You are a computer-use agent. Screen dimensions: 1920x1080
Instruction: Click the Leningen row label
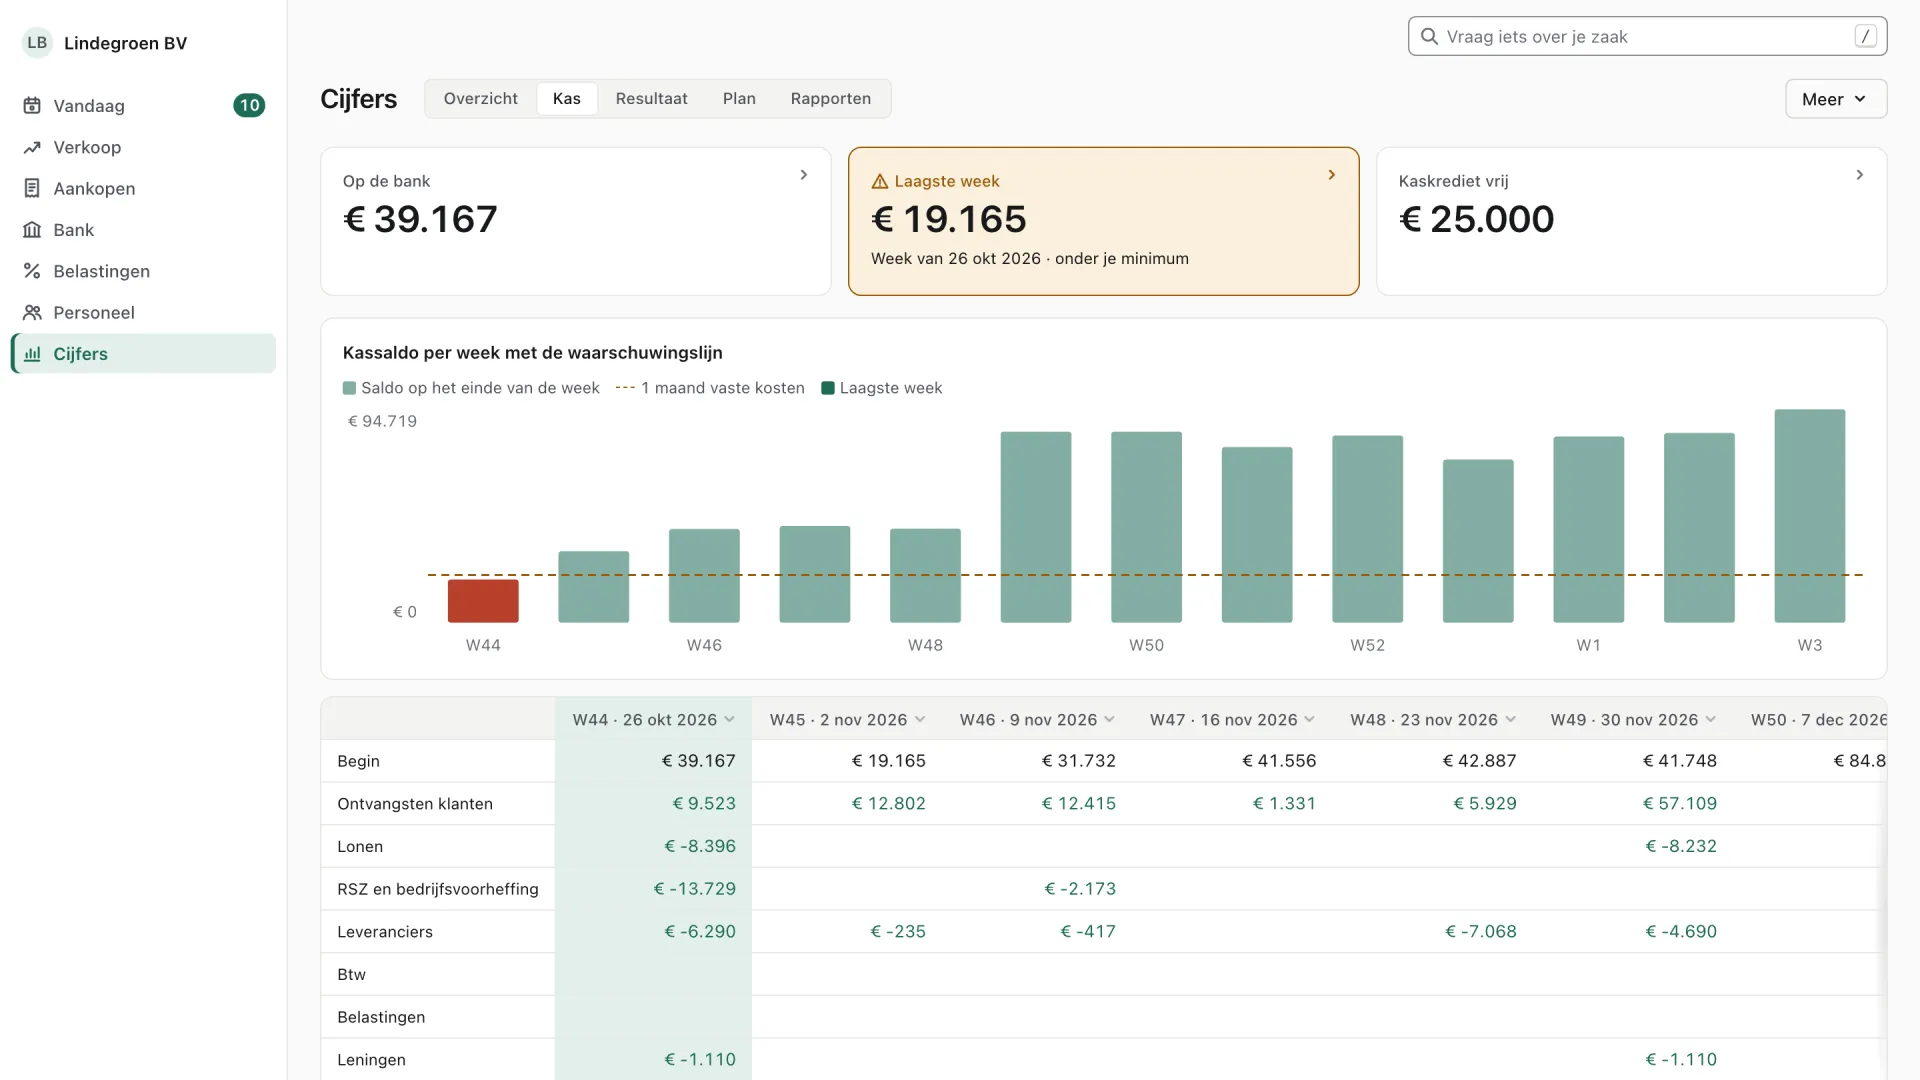(x=372, y=1060)
